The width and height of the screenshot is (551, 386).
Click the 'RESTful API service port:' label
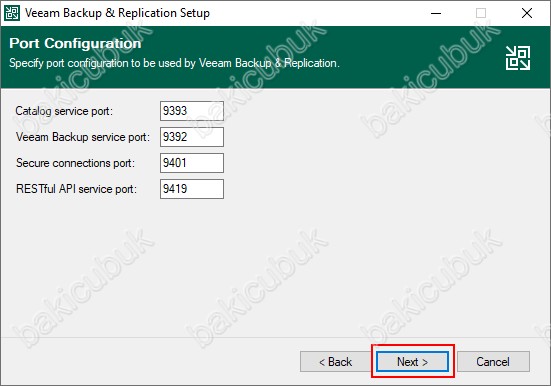pyautogui.click(x=76, y=189)
